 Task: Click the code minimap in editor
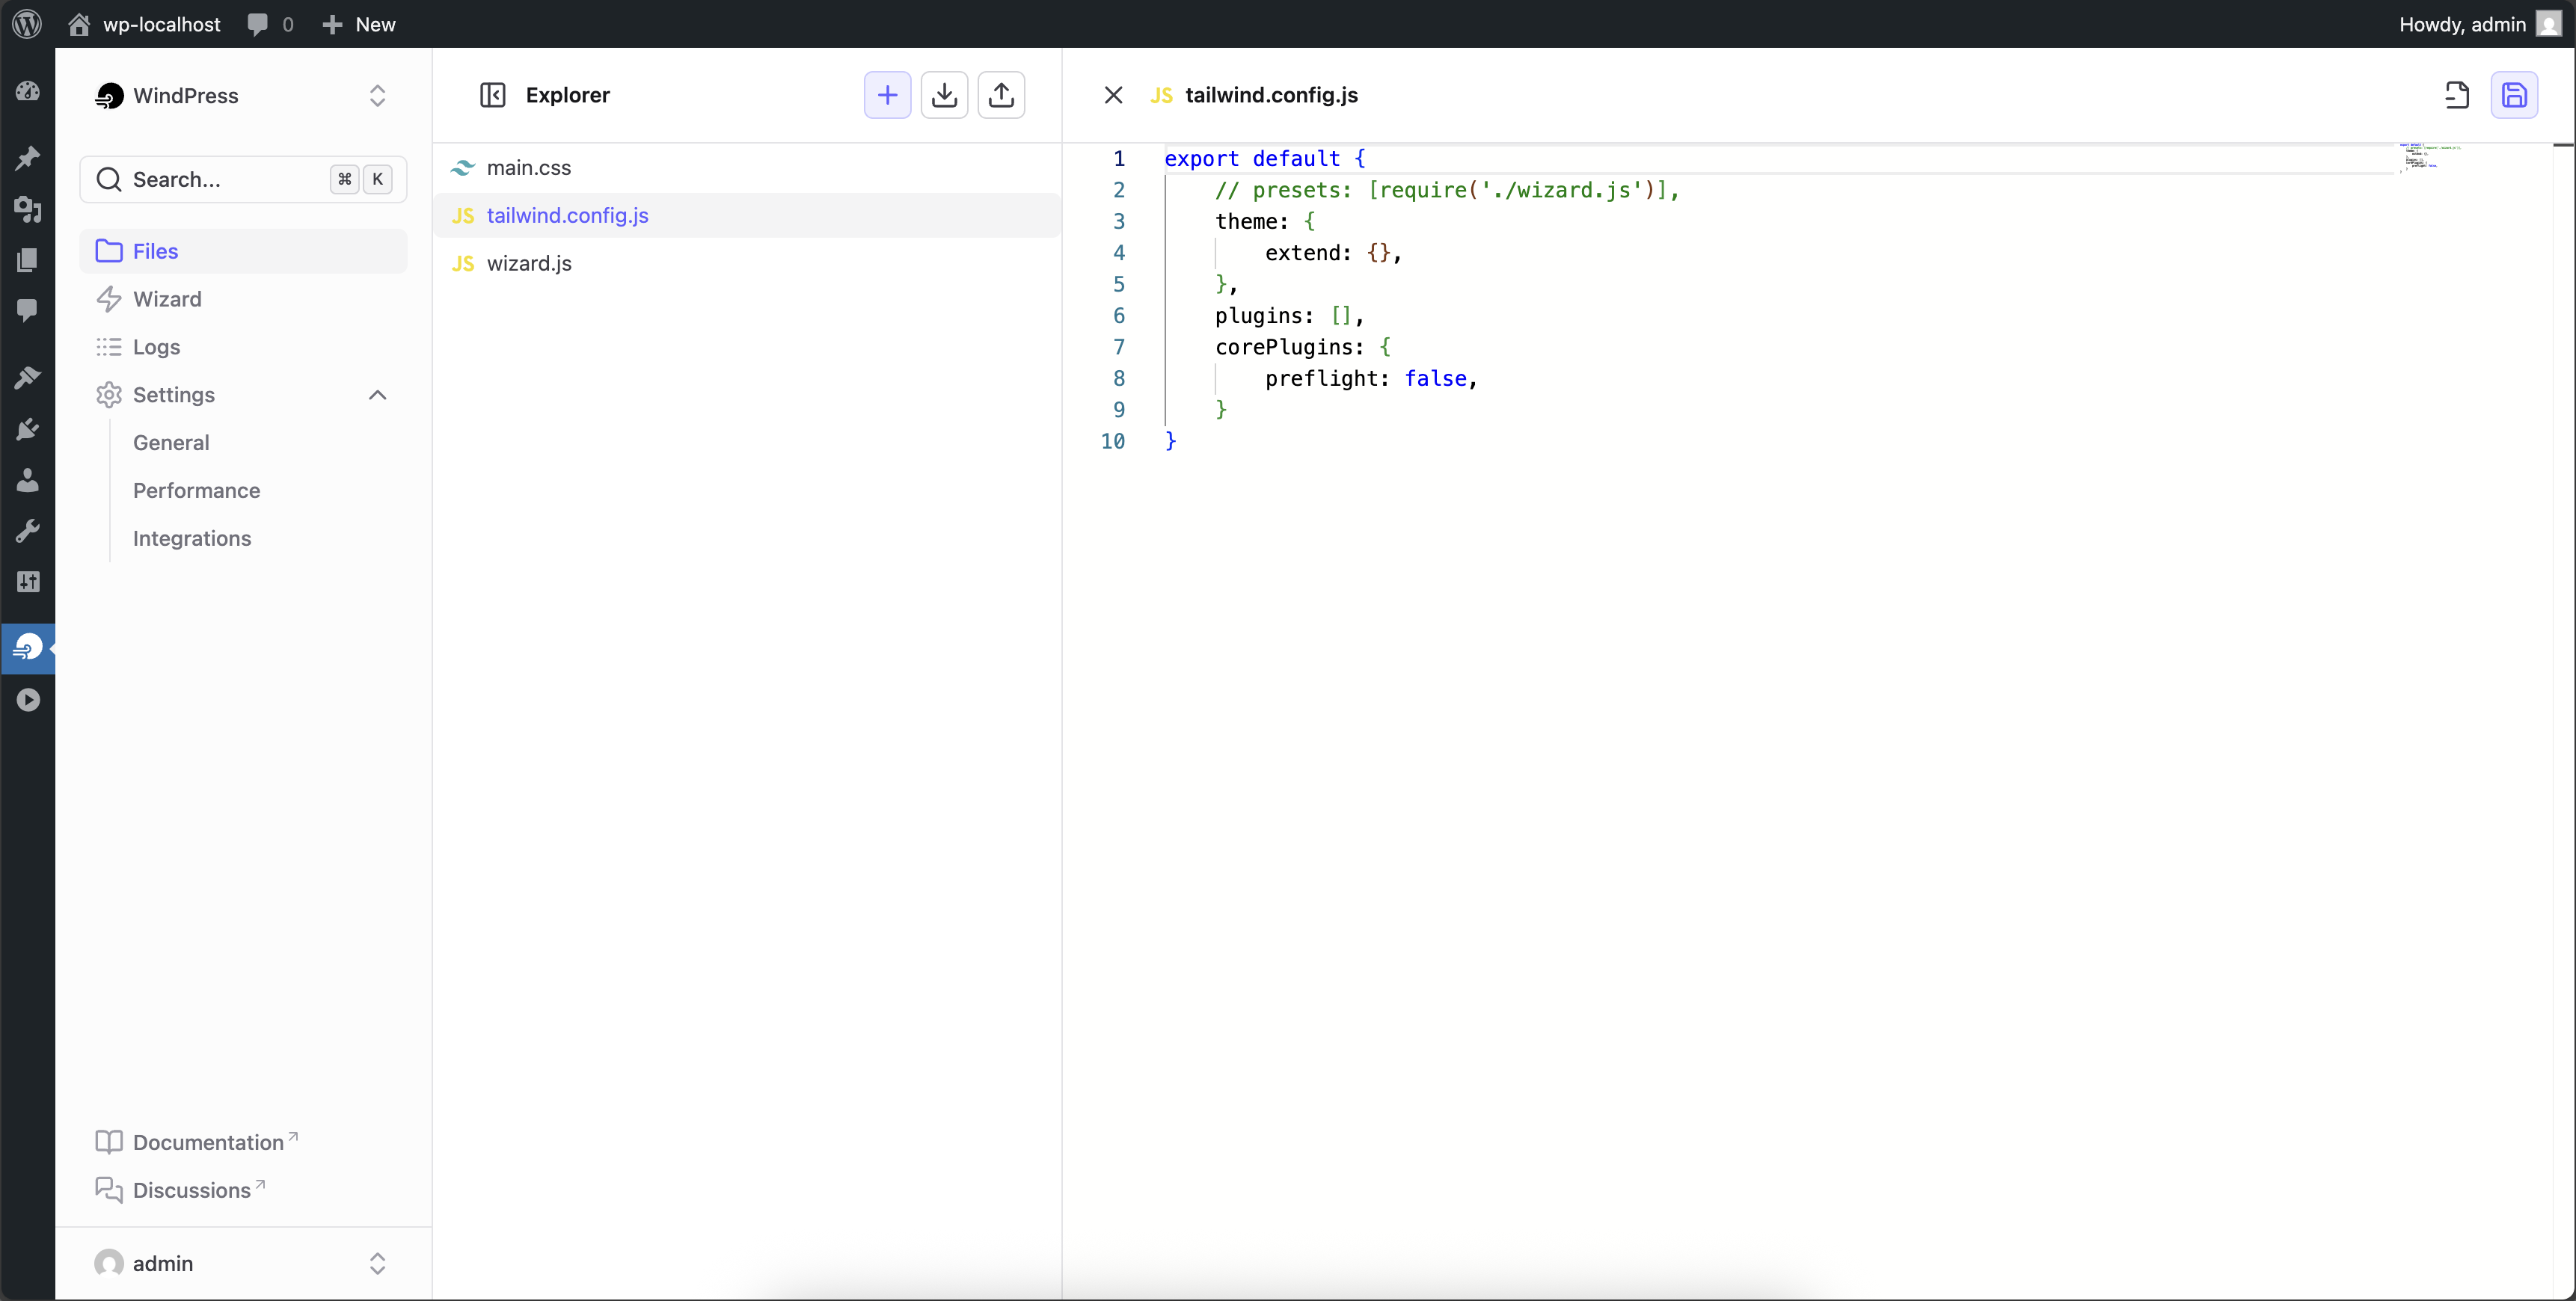click(x=2430, y=157)
